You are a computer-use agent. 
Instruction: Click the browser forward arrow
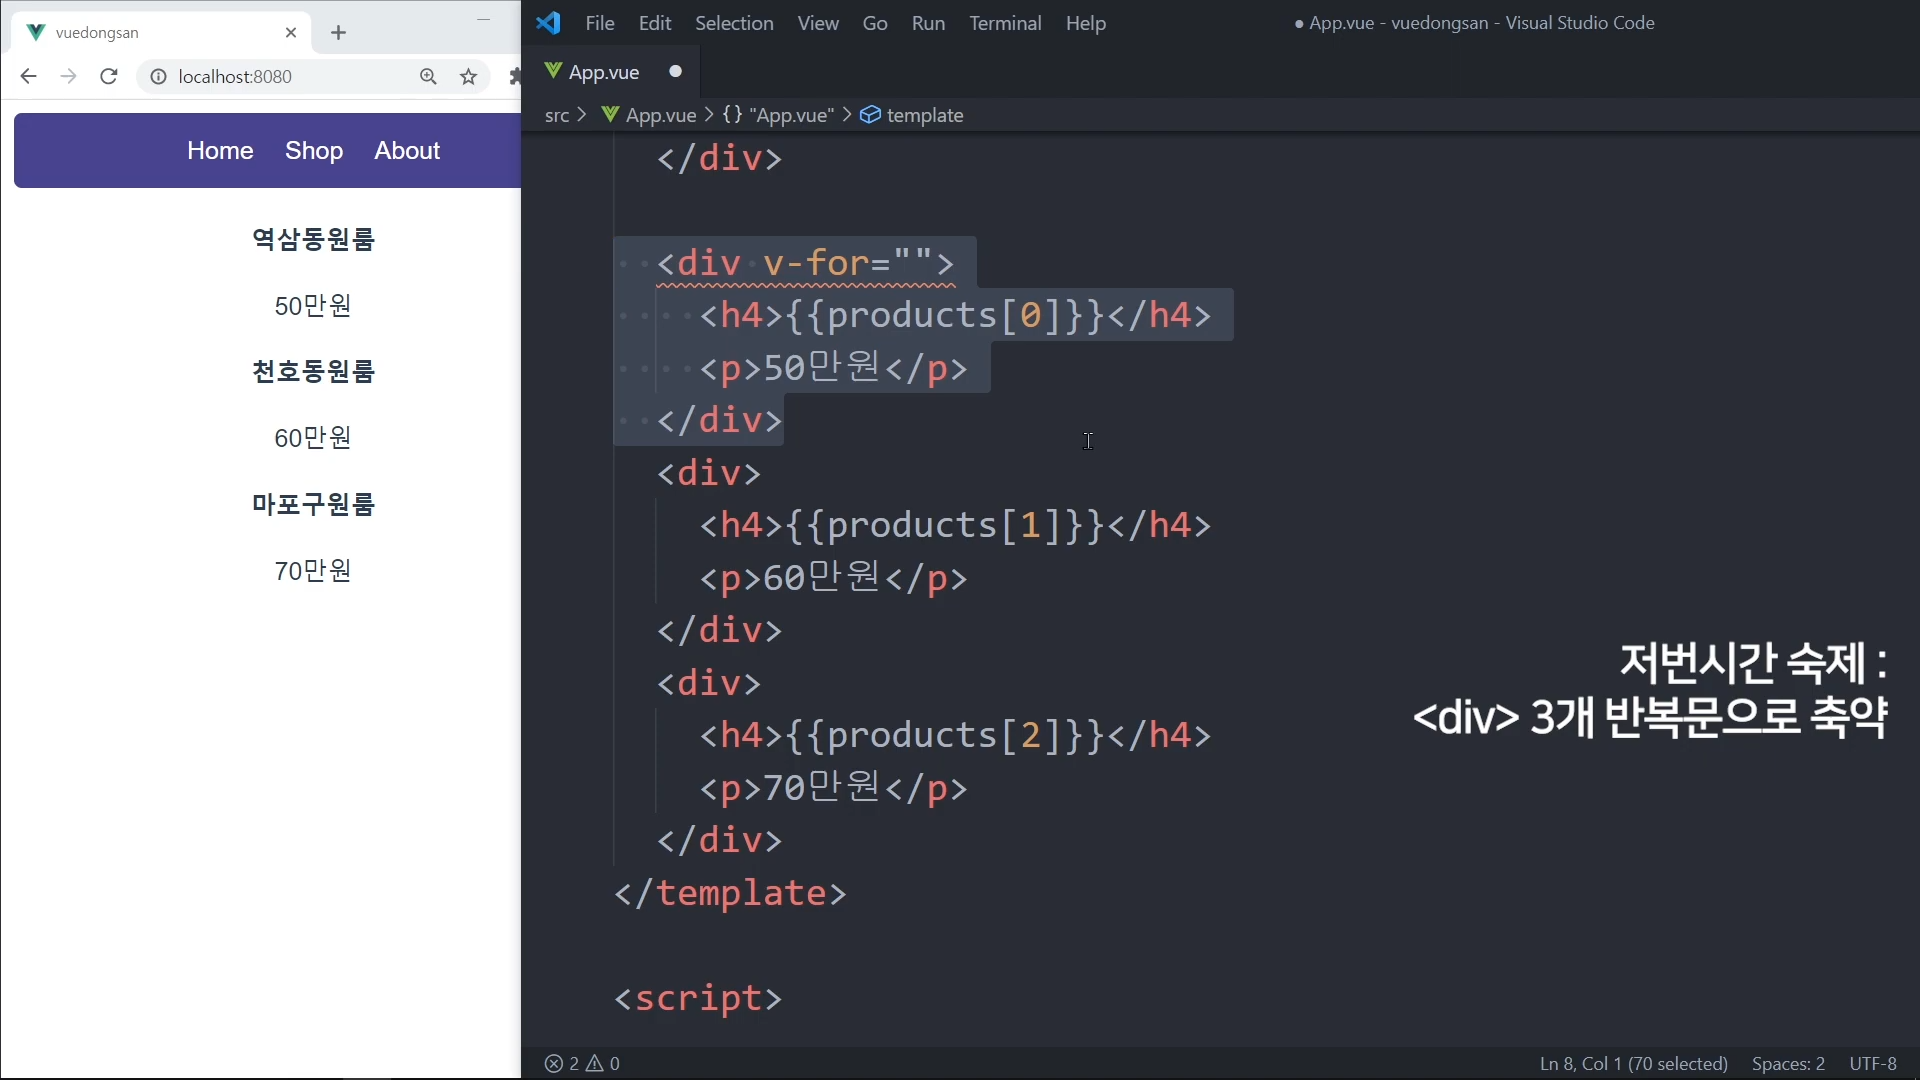click(x=68, y=77)
